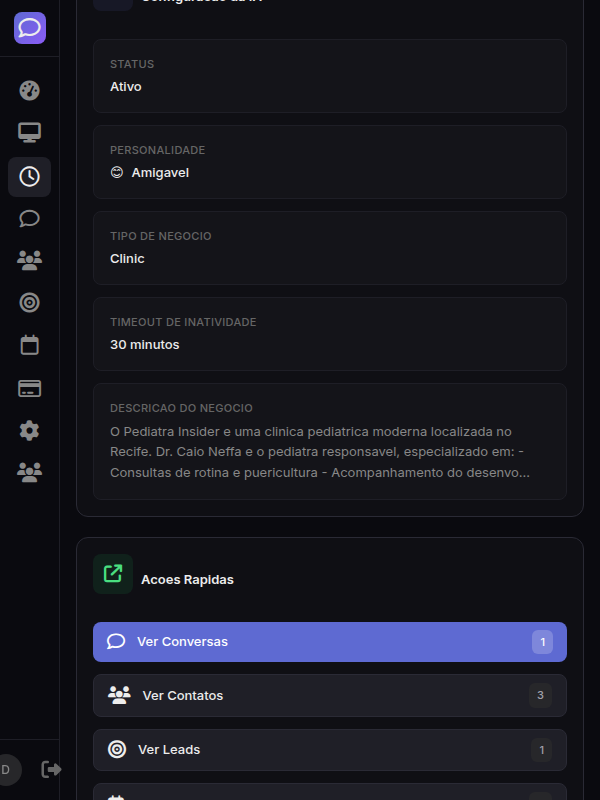Click the D avatar at bottom left
This screenshot has height=800, width=600.
5,770
